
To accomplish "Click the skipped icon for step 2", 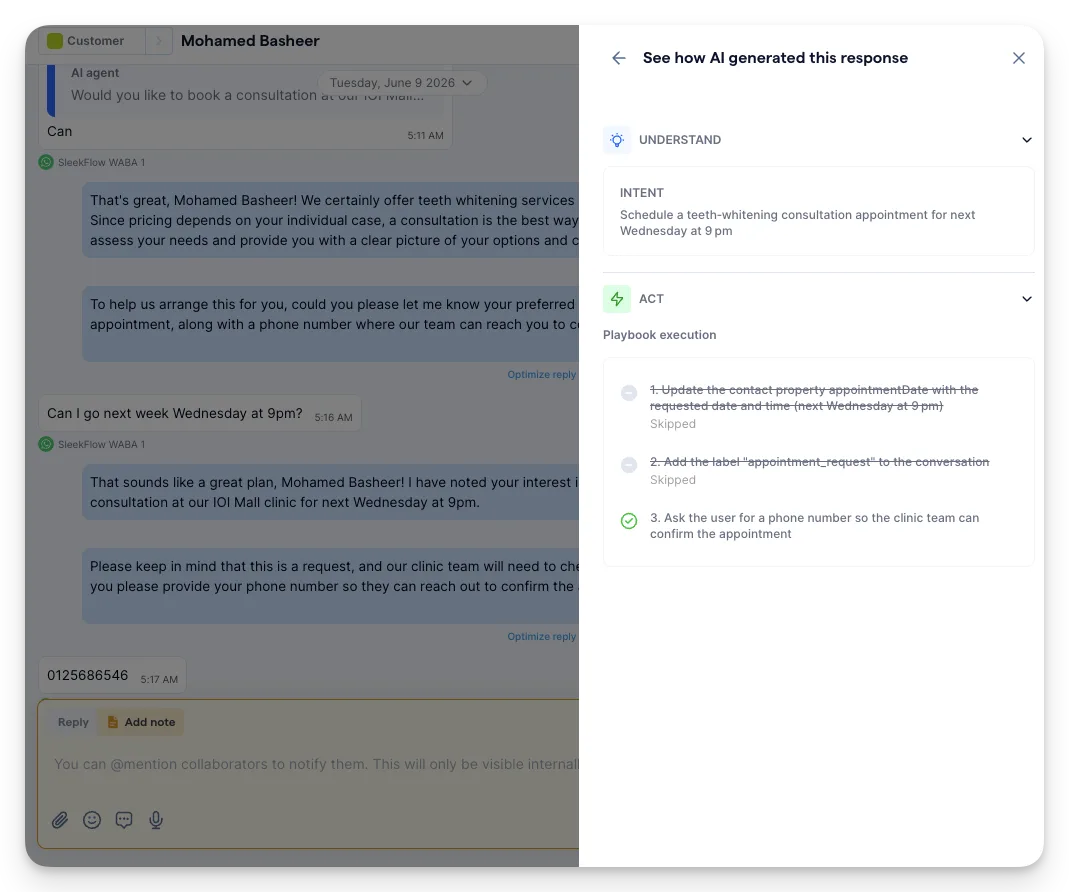I will (x=629, y=464).
